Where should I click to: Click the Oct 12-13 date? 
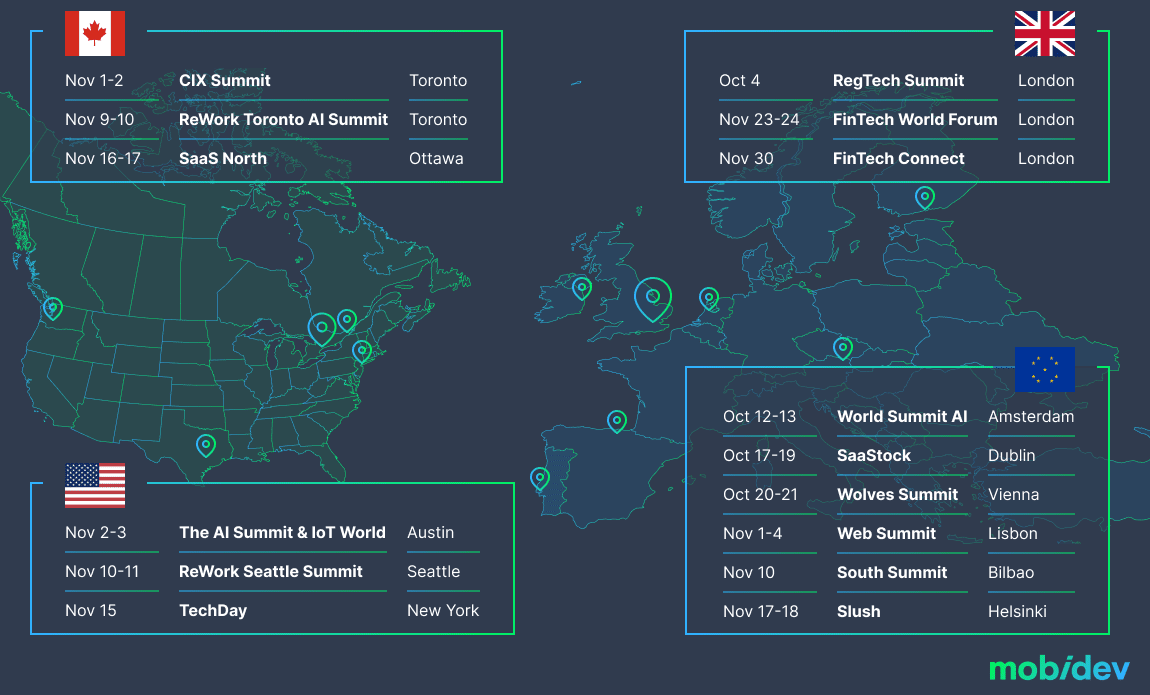tap(759, 416)
